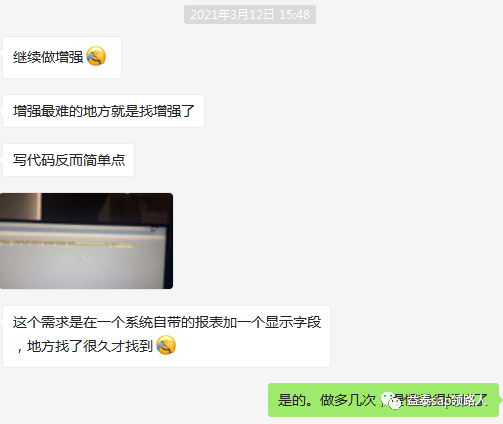Viewport: 503px width, 424px height.
Task: Click the text 地方找了很久才找到
Action: coord(90,346)
